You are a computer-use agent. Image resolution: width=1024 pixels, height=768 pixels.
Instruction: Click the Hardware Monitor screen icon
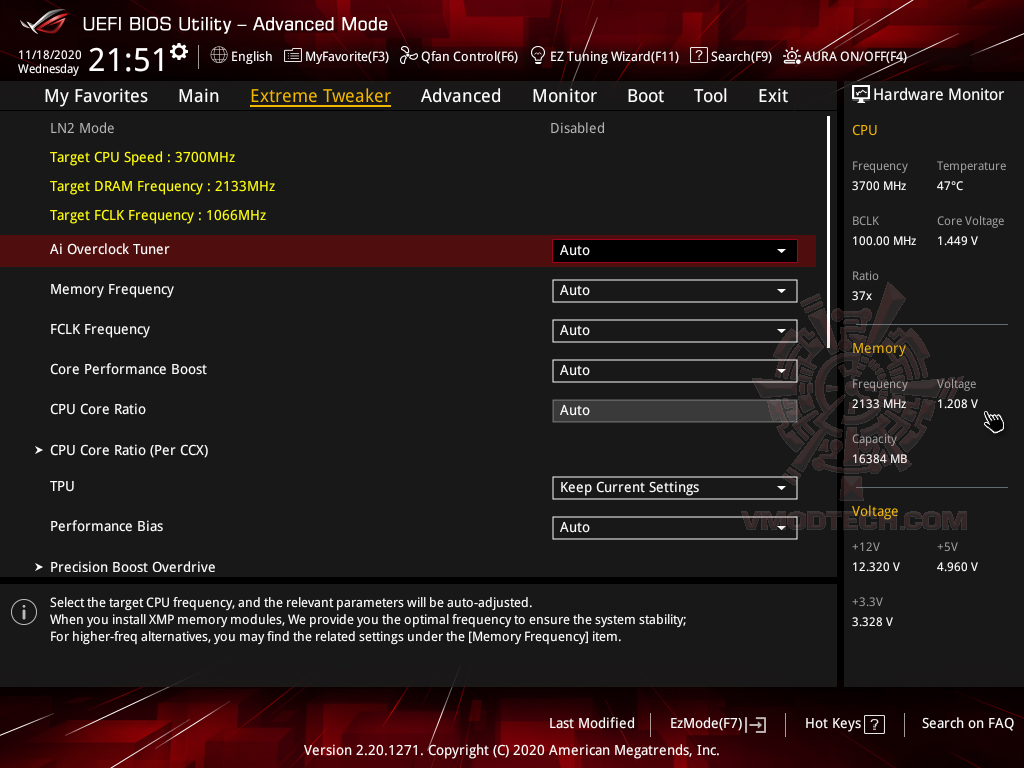point(861,94)
